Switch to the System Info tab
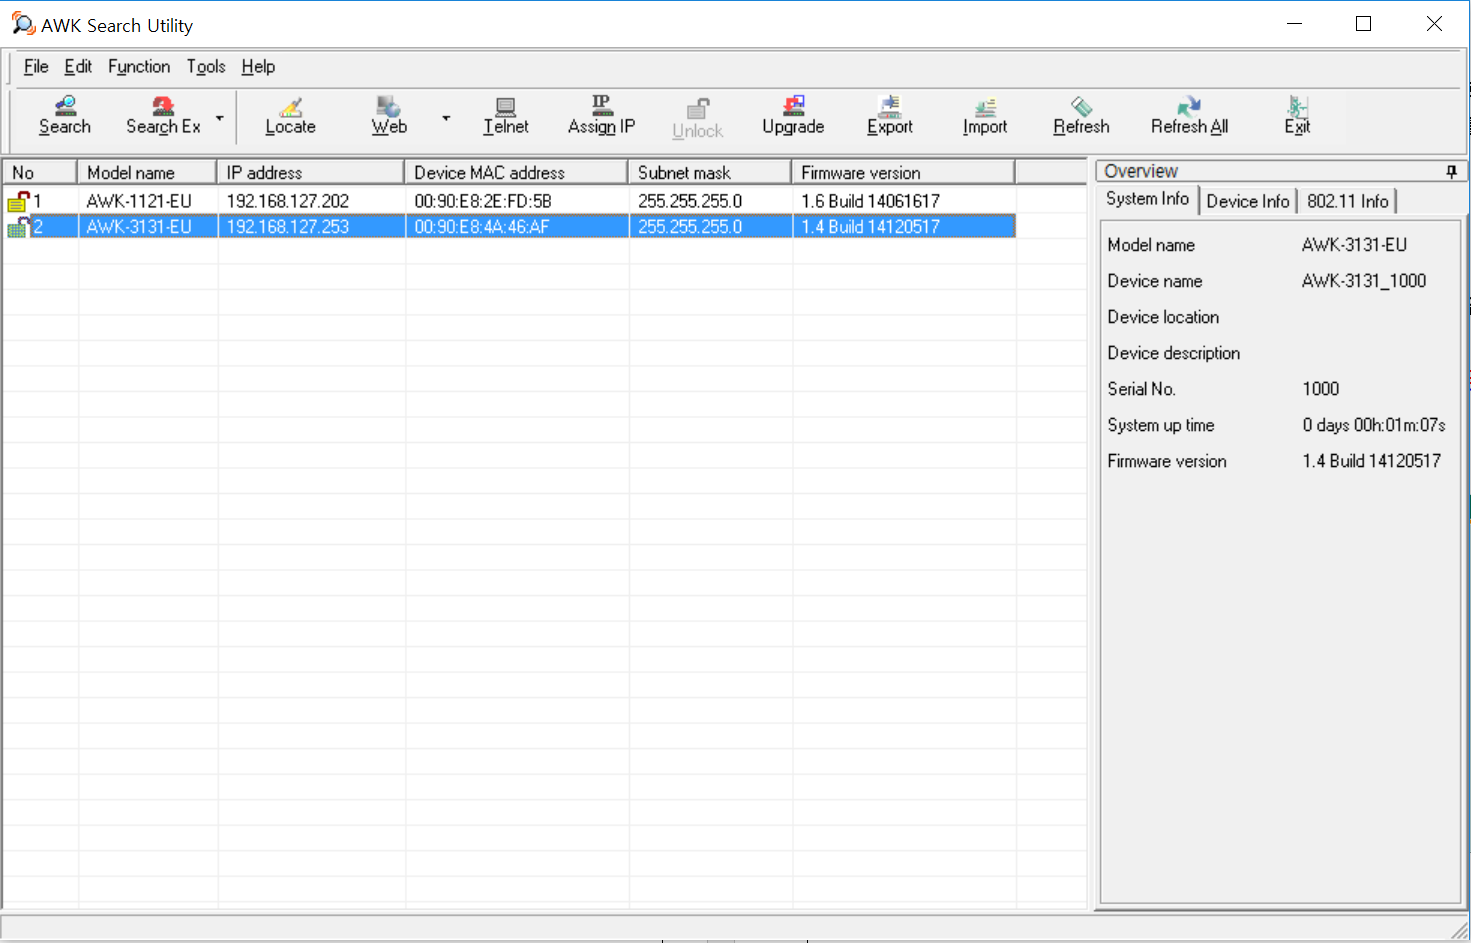1471x943 pixels. tap(1147, 199)
